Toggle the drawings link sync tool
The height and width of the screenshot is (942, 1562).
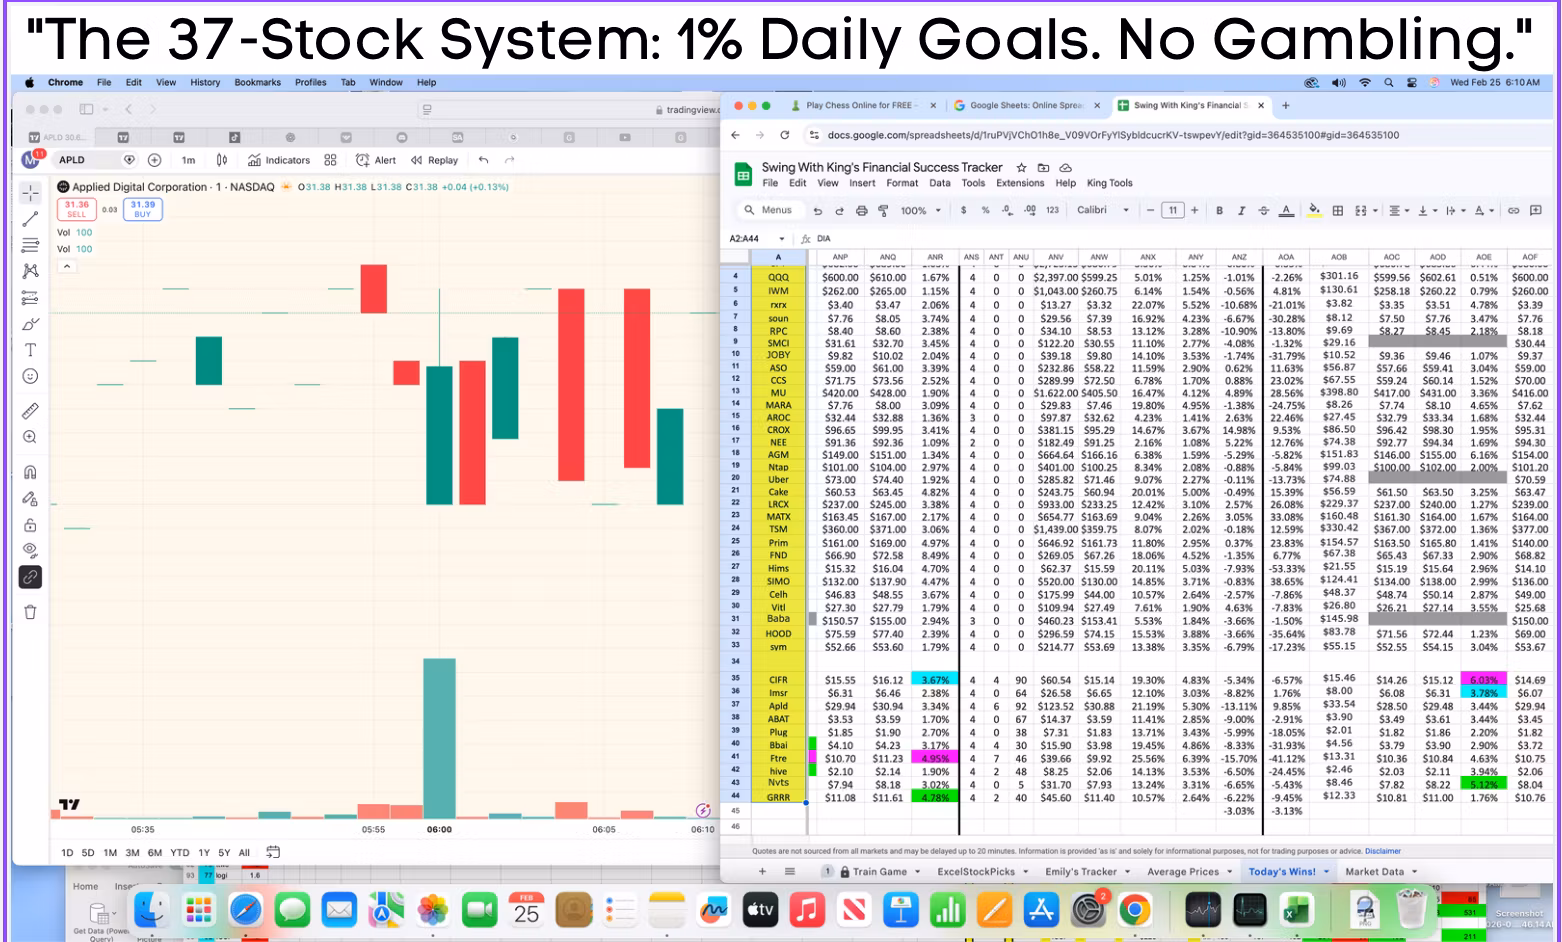click(30, 577)
